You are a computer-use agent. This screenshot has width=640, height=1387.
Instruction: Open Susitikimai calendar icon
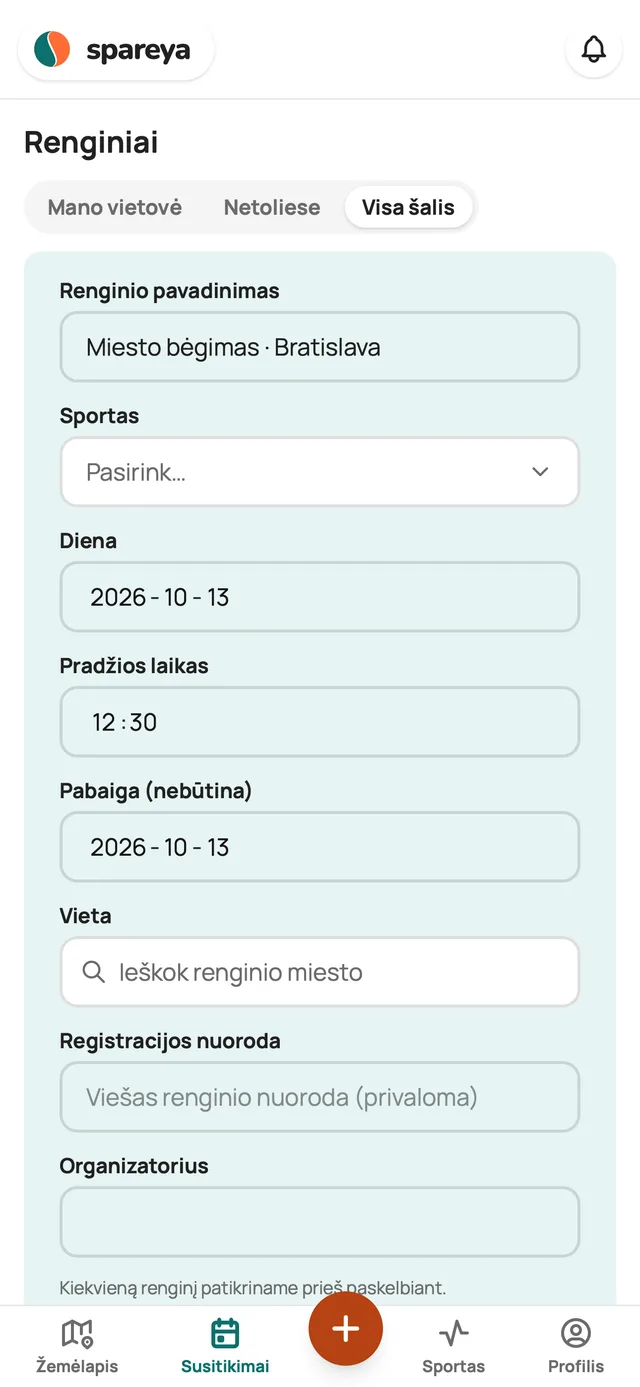pos(225,1333)
